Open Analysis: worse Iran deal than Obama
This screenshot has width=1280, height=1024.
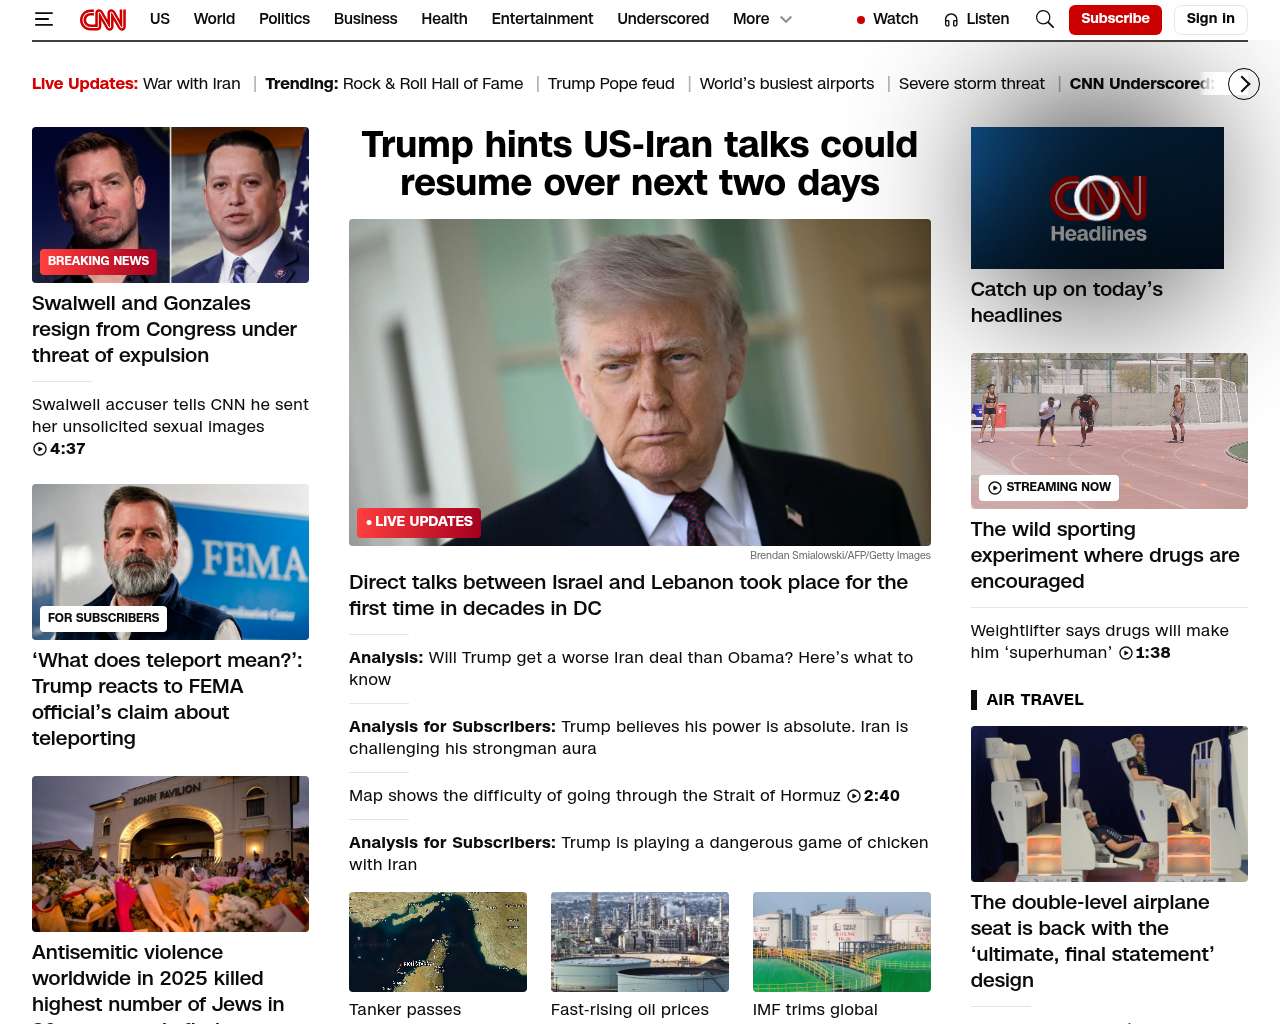631,668
